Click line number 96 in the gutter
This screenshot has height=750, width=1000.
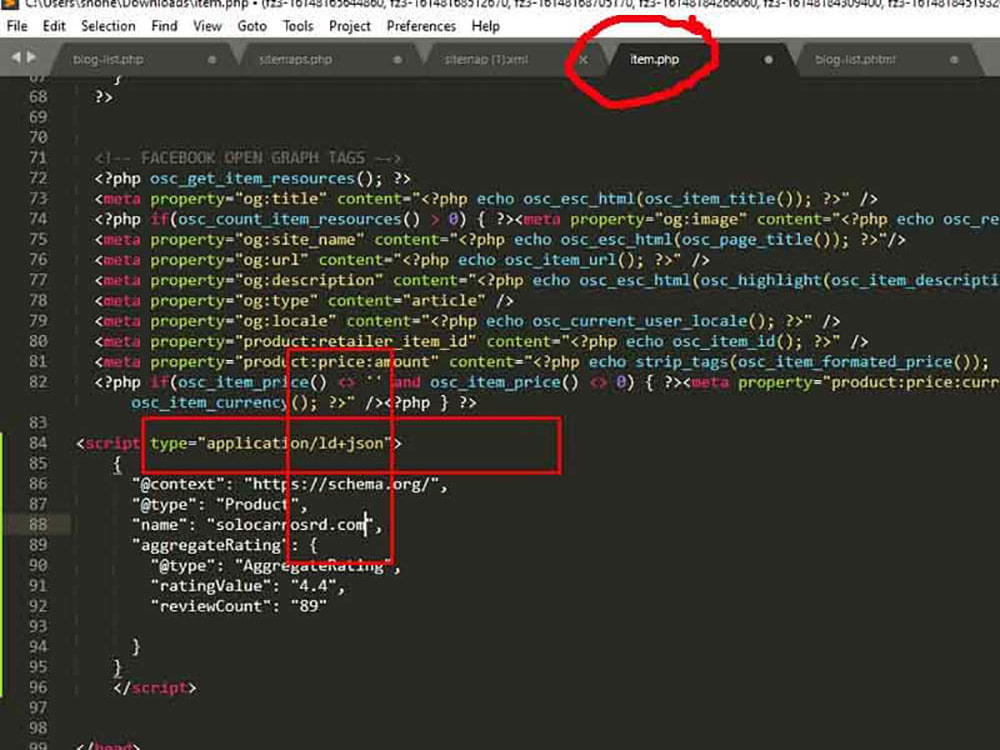(x=38, y=688)
